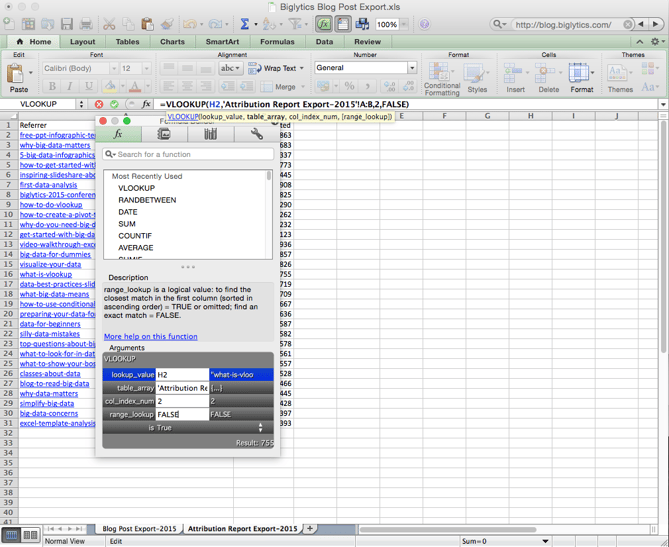Open the Name Box VLOOKUP dropdown
The width and height of the screenshot is (669, 547).
pos(81,104)
